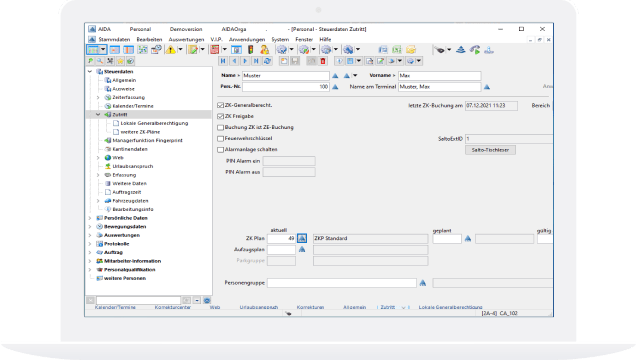
Task: Click the yellow star favorites icon
Action: [120, 61]
